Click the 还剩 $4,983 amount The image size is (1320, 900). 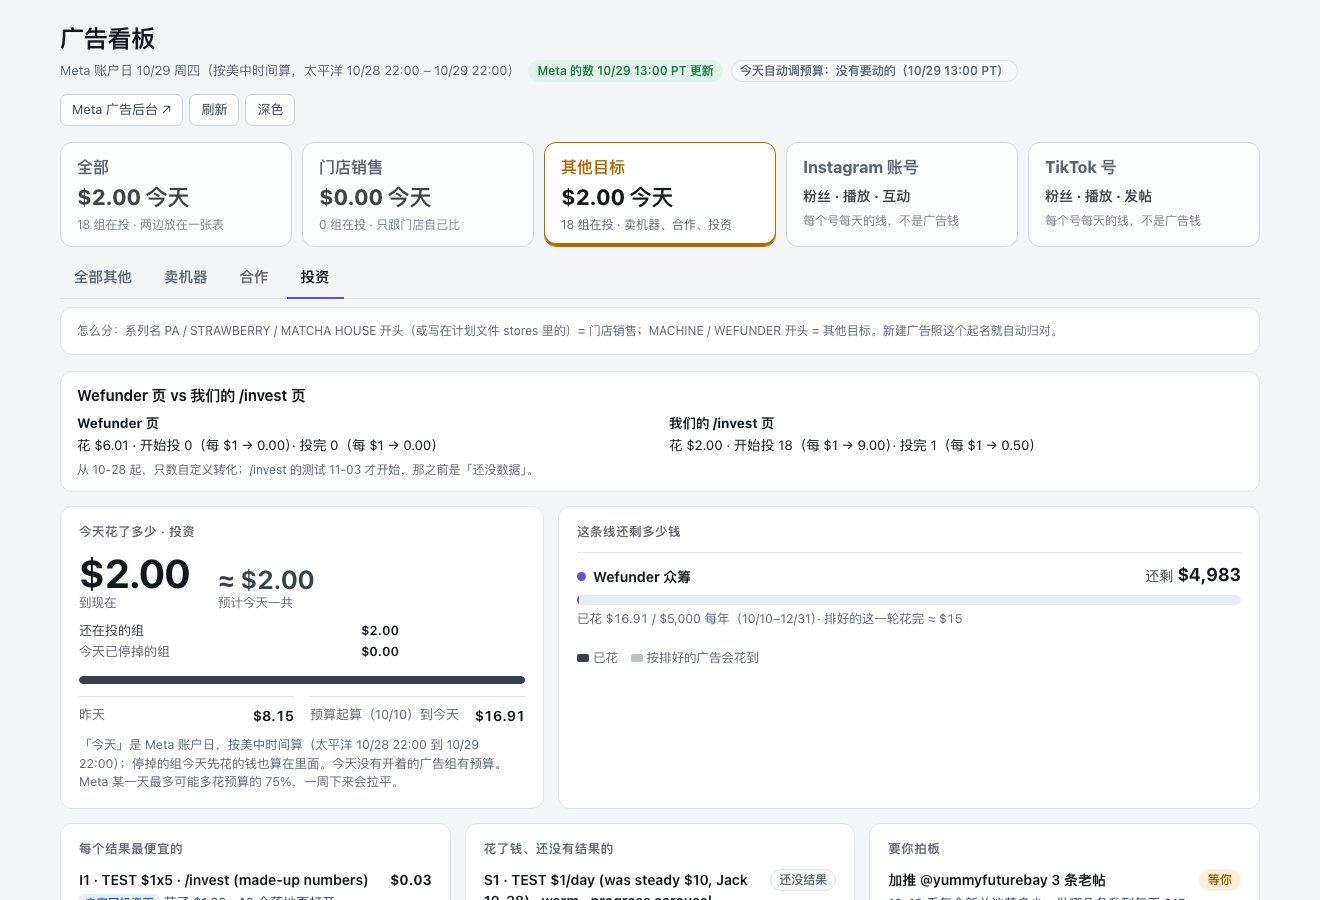(1193, 575)
